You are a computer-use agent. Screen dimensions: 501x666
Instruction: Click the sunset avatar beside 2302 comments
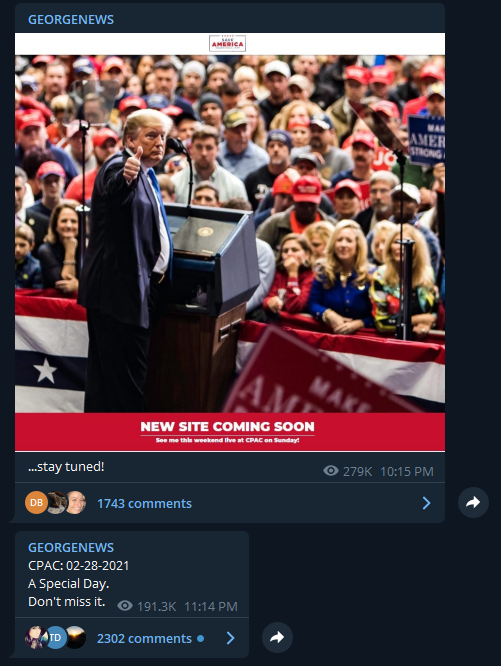(76, 638)
